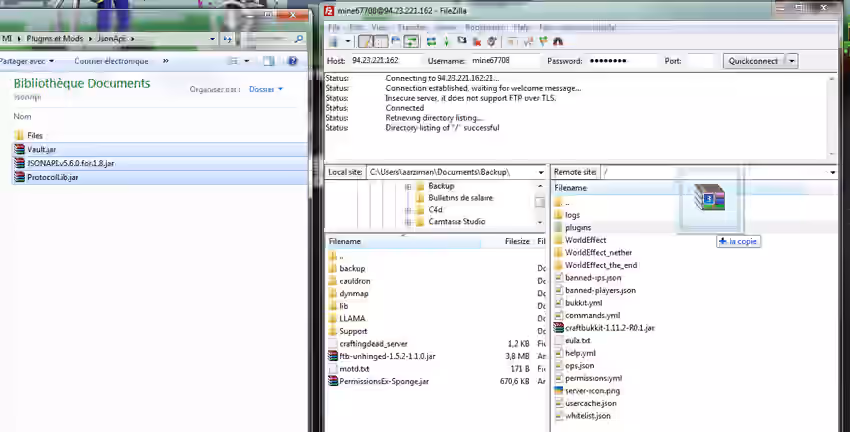
Task: Disconnect from the current server
Action: click(x=477, y=42)
